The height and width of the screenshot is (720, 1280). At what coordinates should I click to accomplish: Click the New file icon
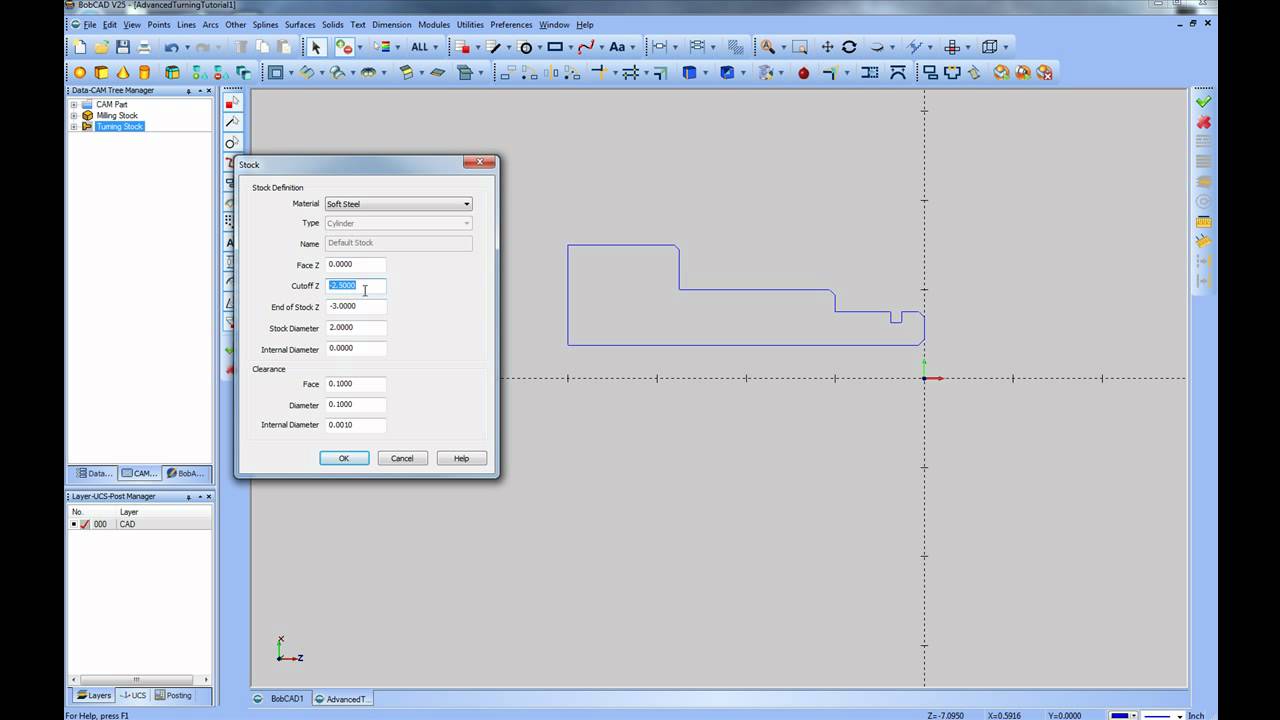click(80, 47)
